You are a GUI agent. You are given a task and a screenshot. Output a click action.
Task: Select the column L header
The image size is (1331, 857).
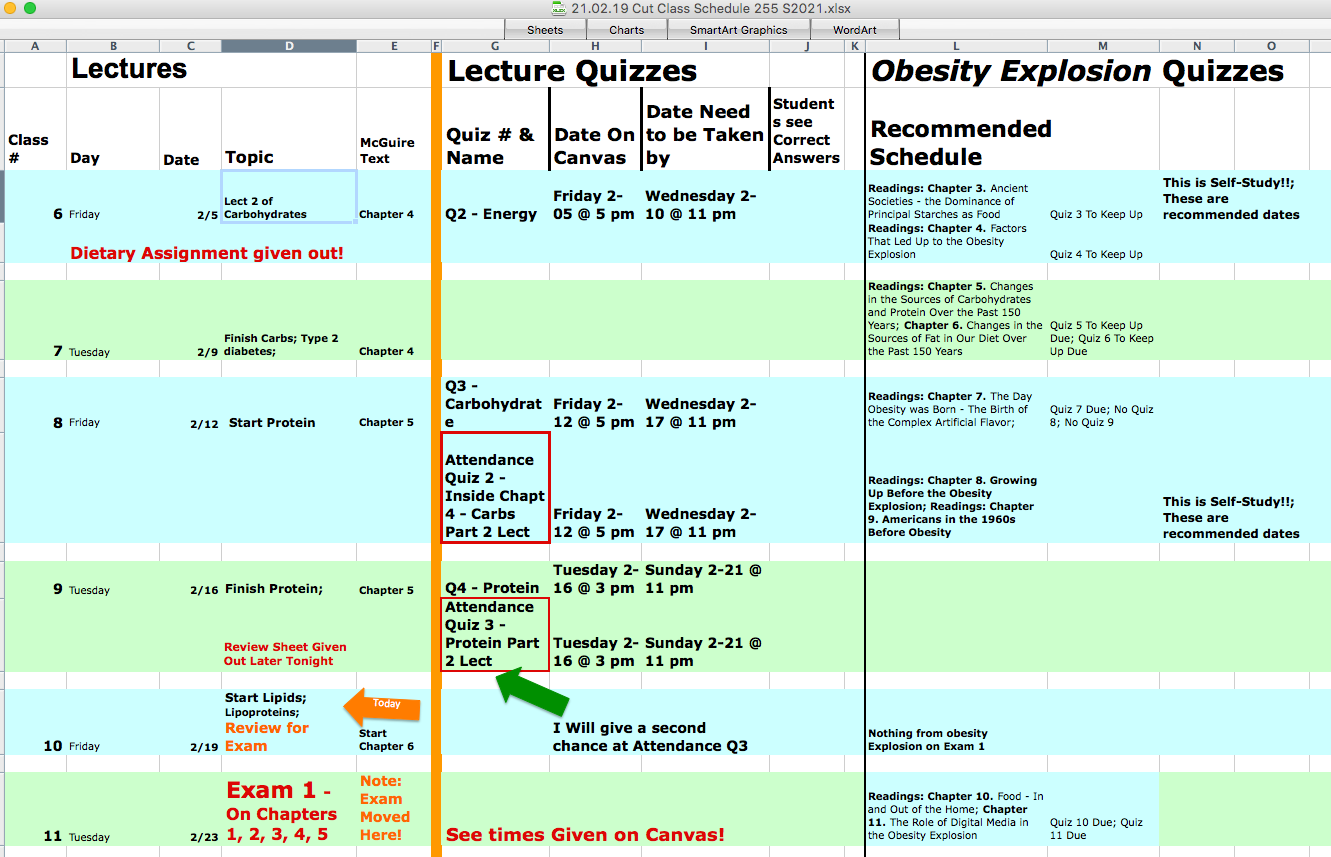coord(956,46)
